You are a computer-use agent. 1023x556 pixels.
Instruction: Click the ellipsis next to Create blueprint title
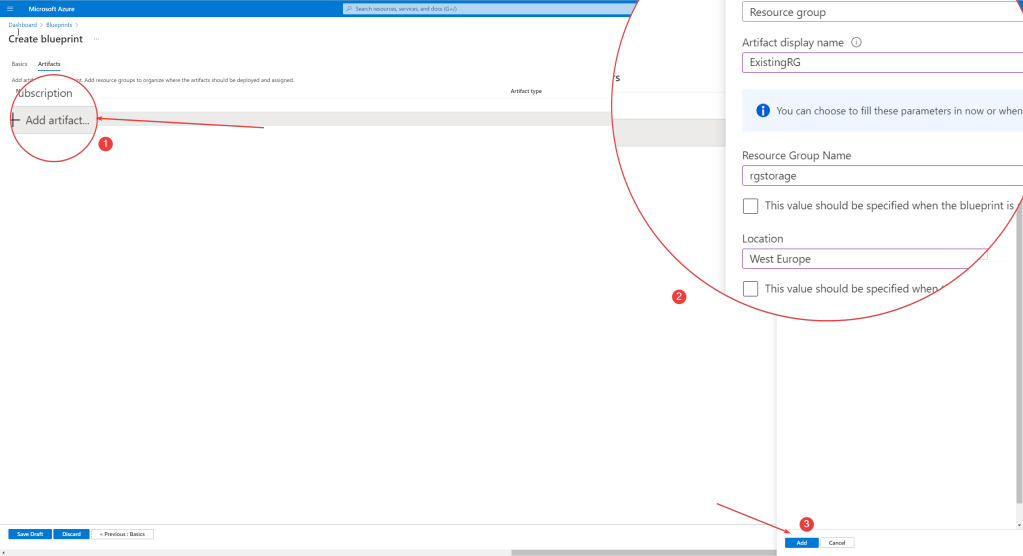click(x=96, y=39)
